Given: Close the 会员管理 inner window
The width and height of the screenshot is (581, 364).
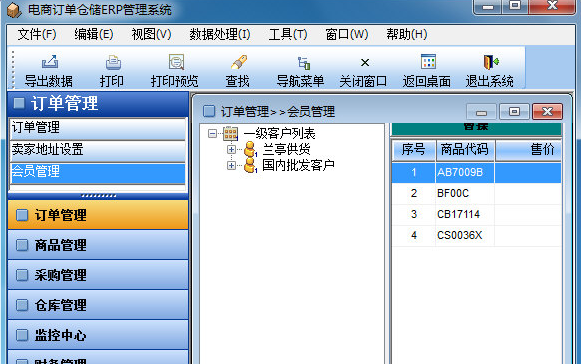Looking at the screenshot, I should pyautogui.click(x=547, y=111).
